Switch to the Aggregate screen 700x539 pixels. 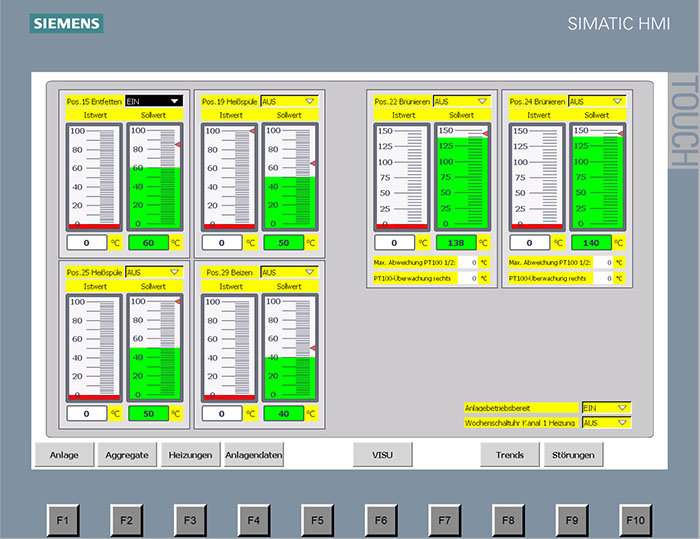click(x=127, y=455)
